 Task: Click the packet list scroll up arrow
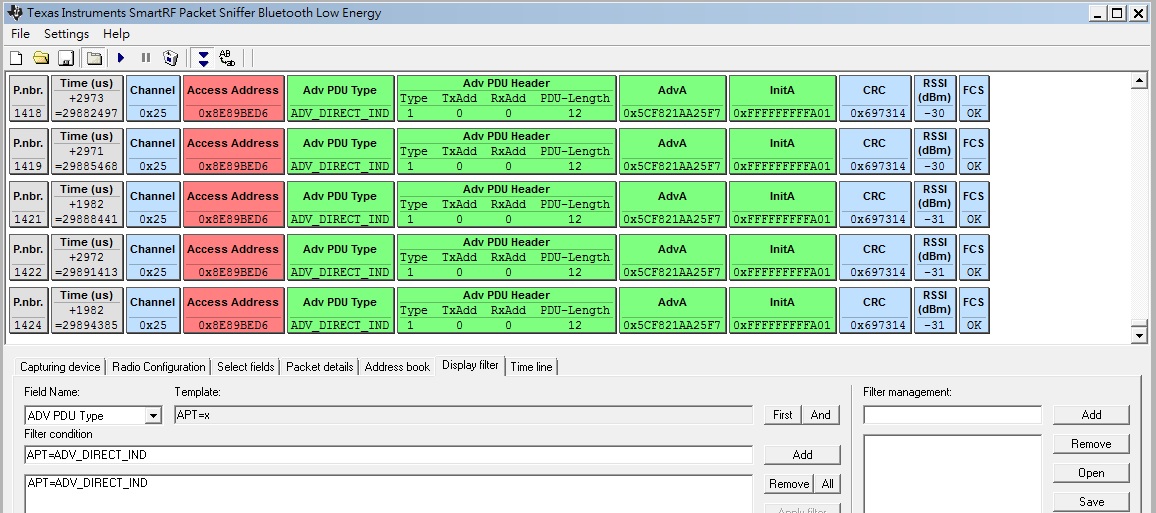click(x=1139, y=81)
